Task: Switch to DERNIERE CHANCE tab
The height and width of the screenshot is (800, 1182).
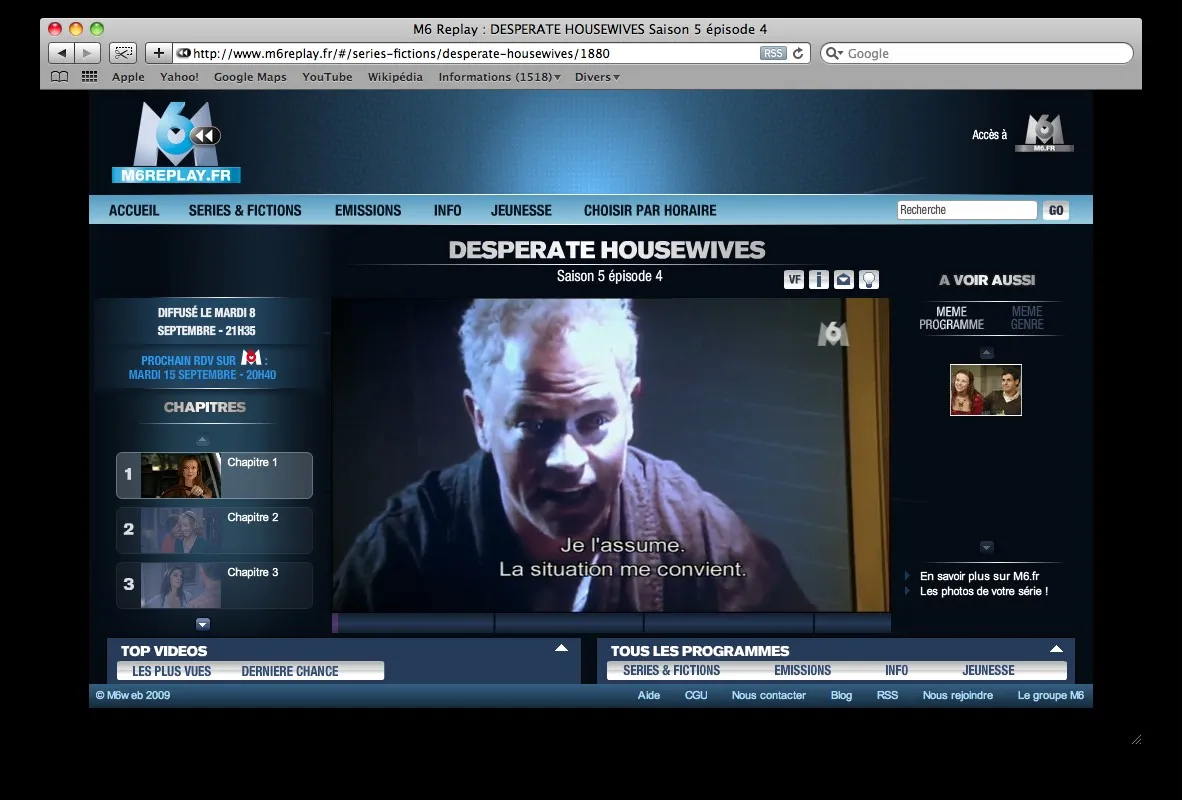Action: (289, 671)
